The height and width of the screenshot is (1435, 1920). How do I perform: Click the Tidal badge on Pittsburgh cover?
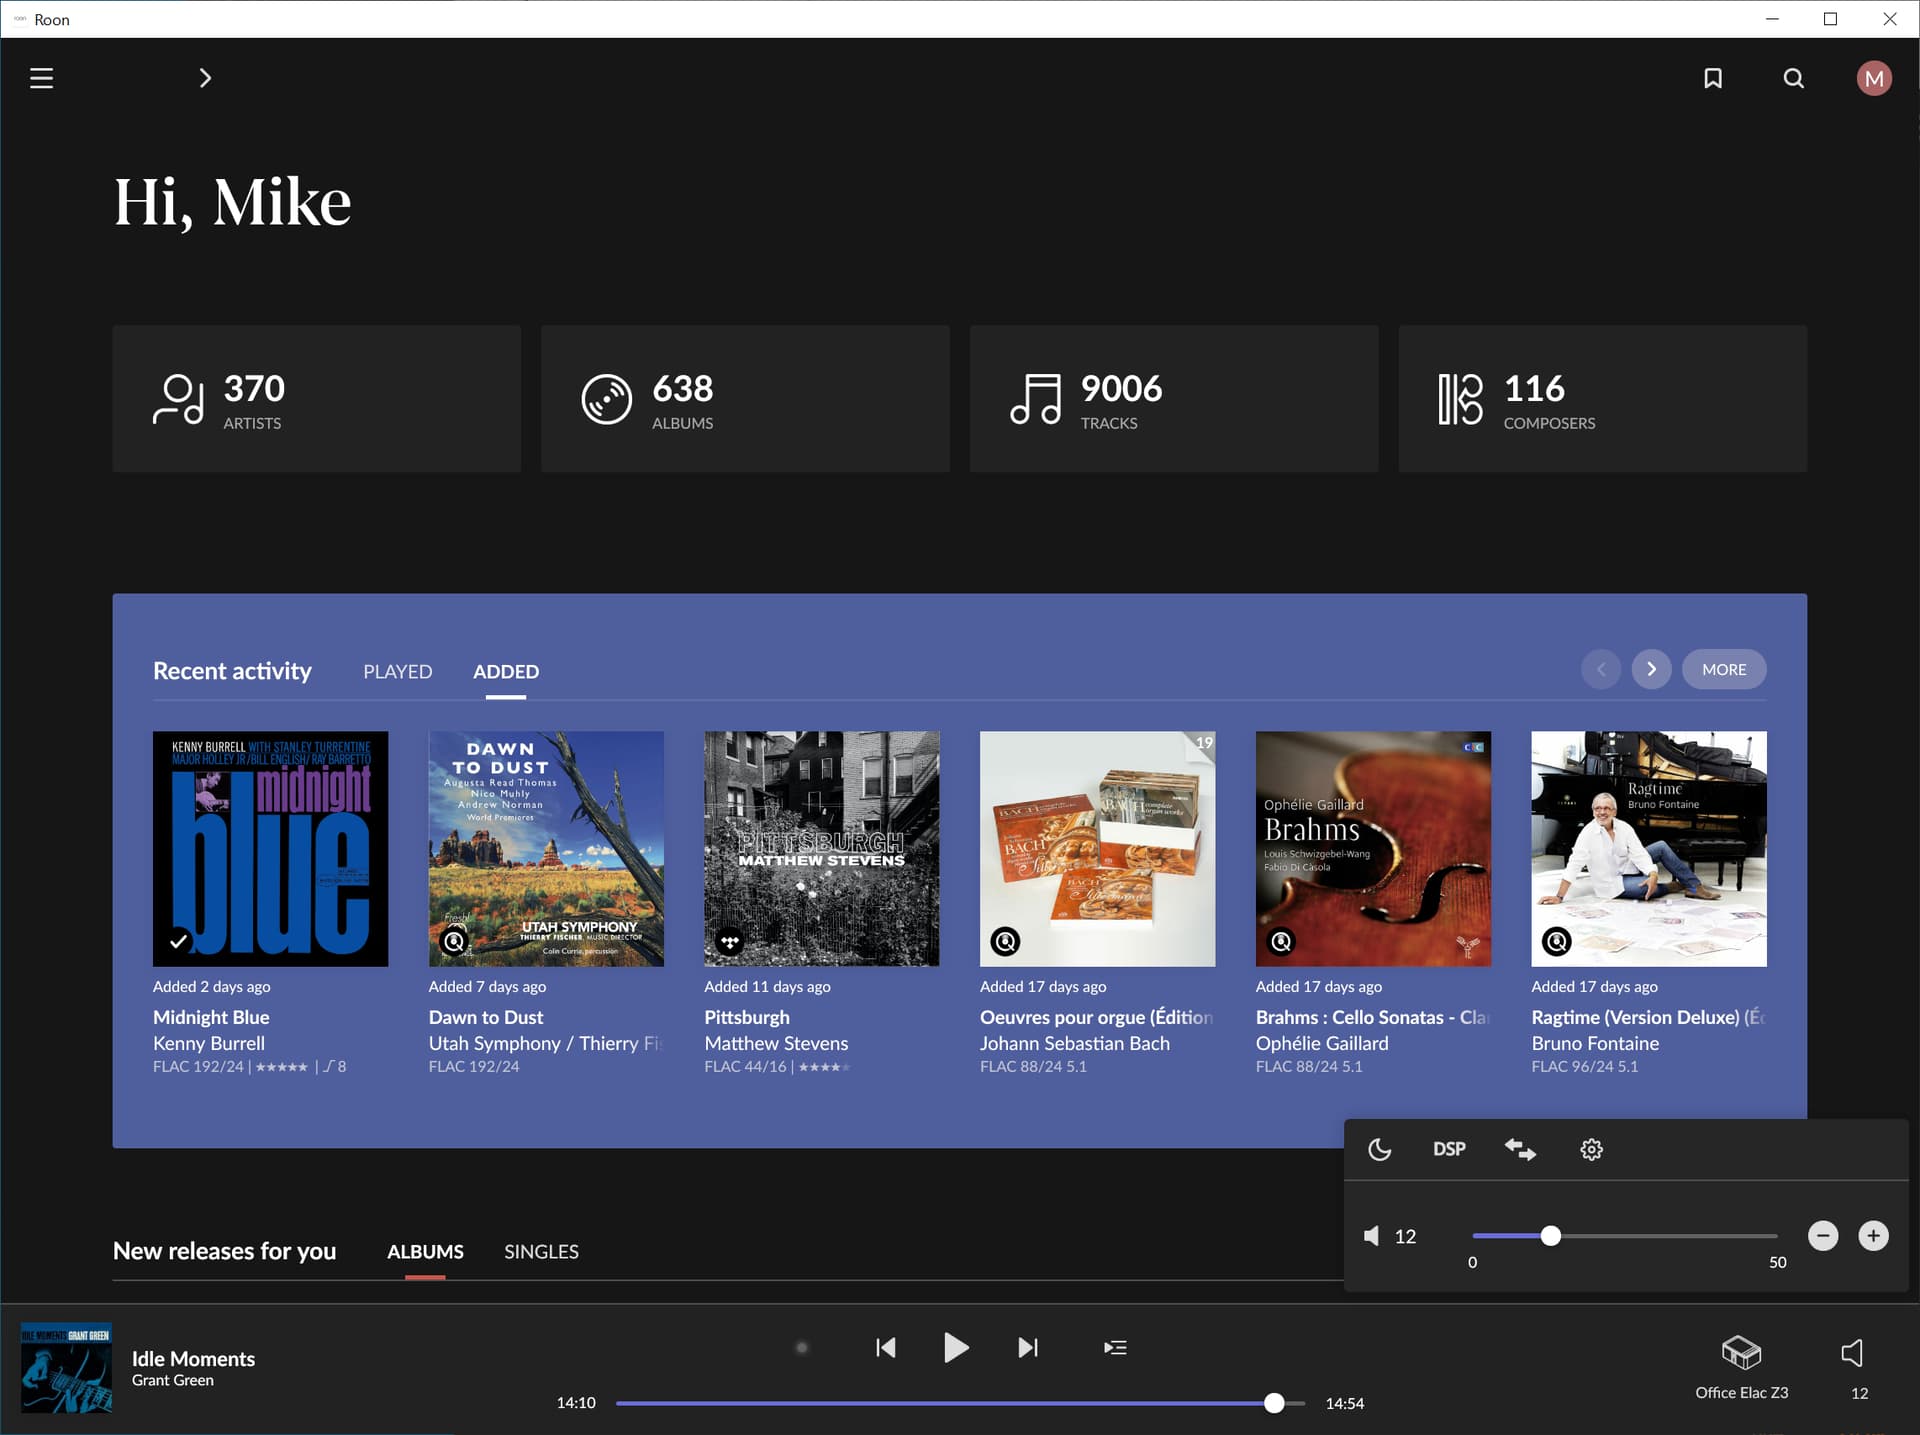pos(730,941)
